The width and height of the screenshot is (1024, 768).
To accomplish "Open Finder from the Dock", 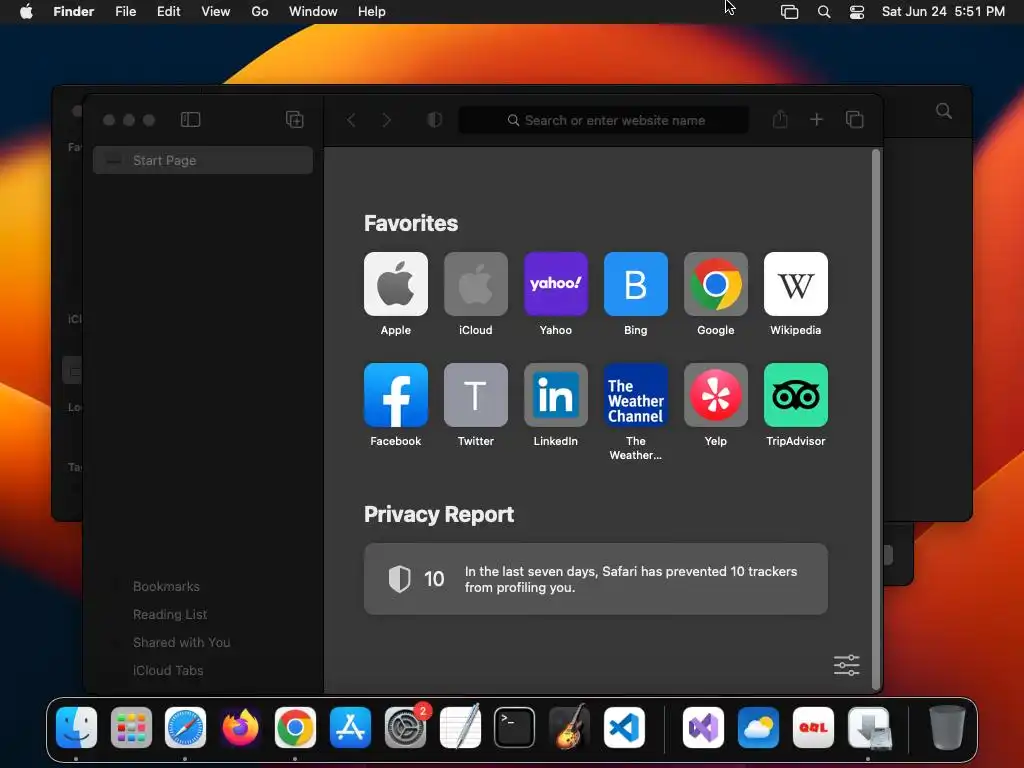I will [76, 728].
